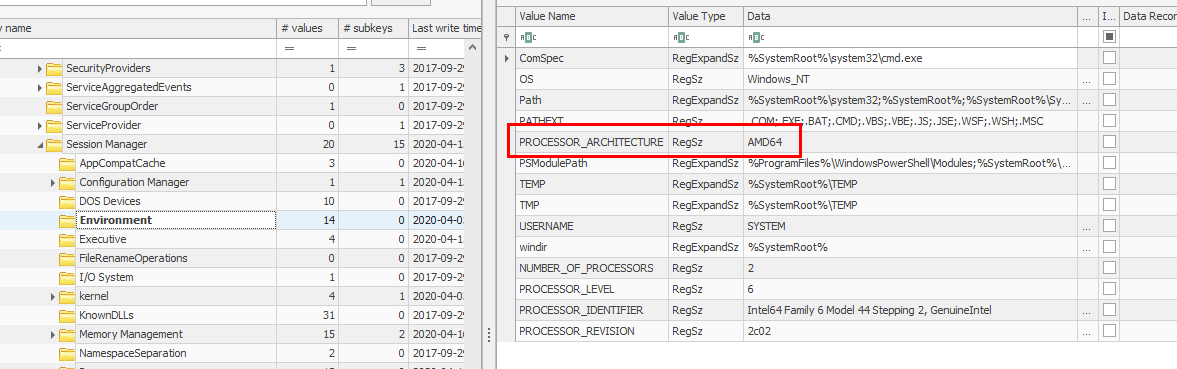1177x369 pixels.
Task: Sort by the Last write time header
Action: point(444,28)
